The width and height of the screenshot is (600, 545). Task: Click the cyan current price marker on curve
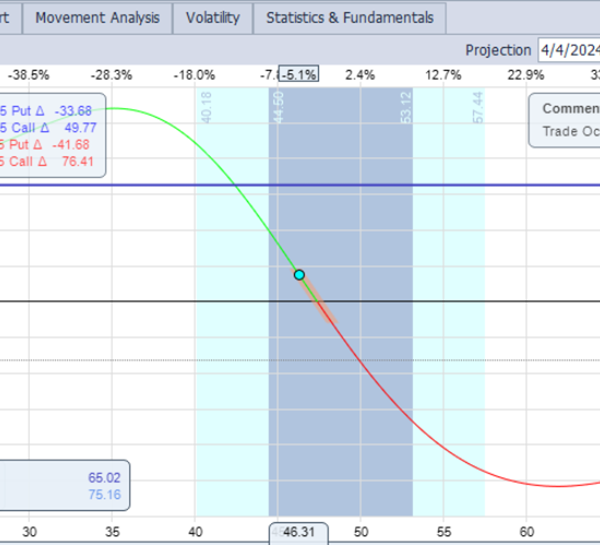pos(298,274)
